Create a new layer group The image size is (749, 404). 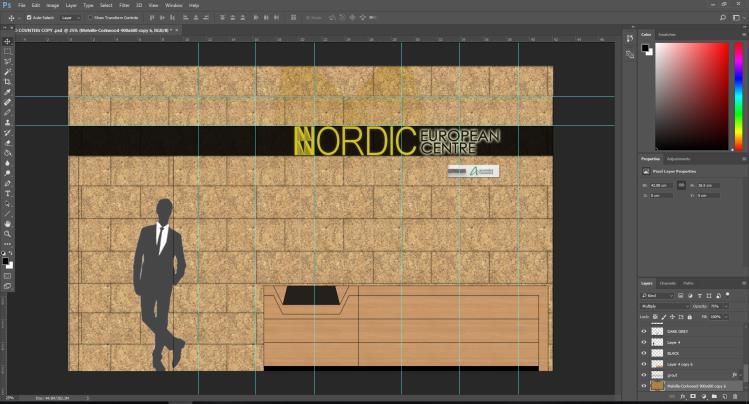714,396
